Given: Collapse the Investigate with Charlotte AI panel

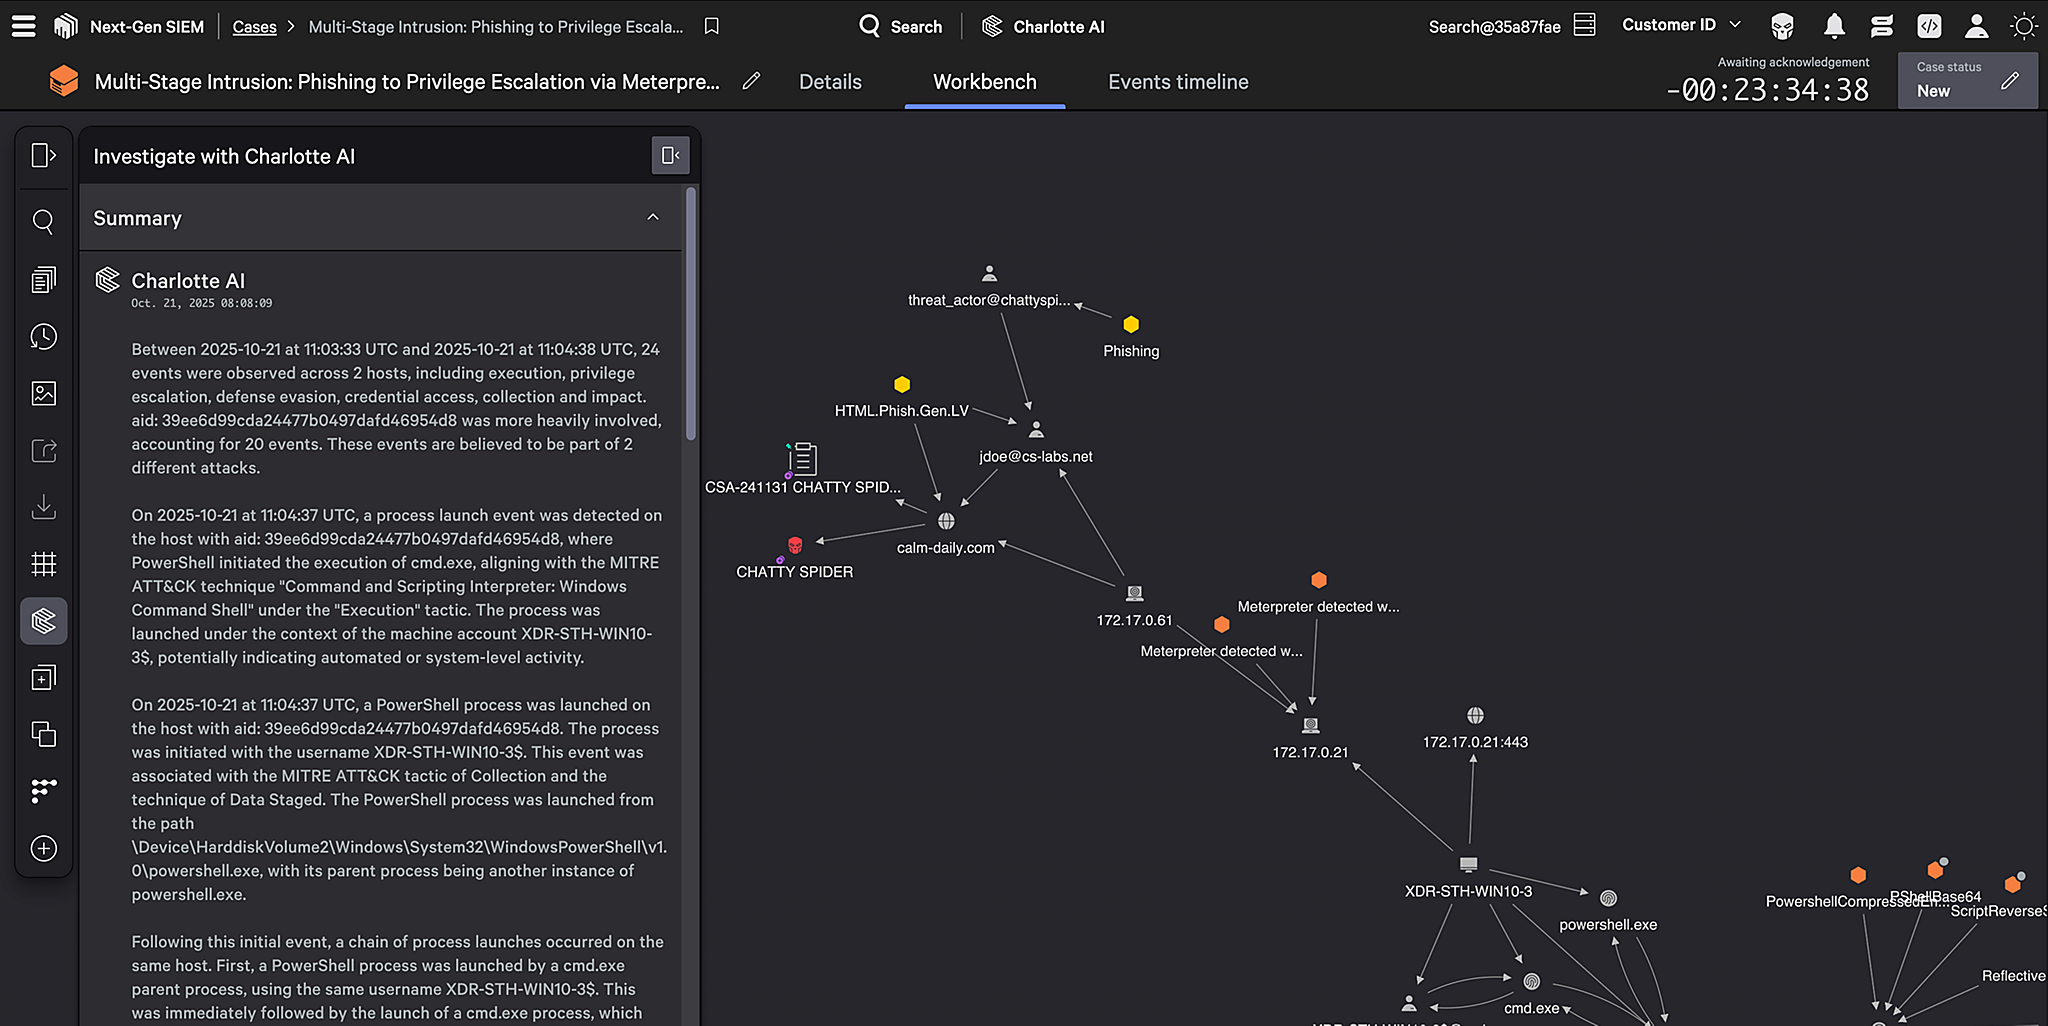Looking at the screenshot, I should 670,155.
